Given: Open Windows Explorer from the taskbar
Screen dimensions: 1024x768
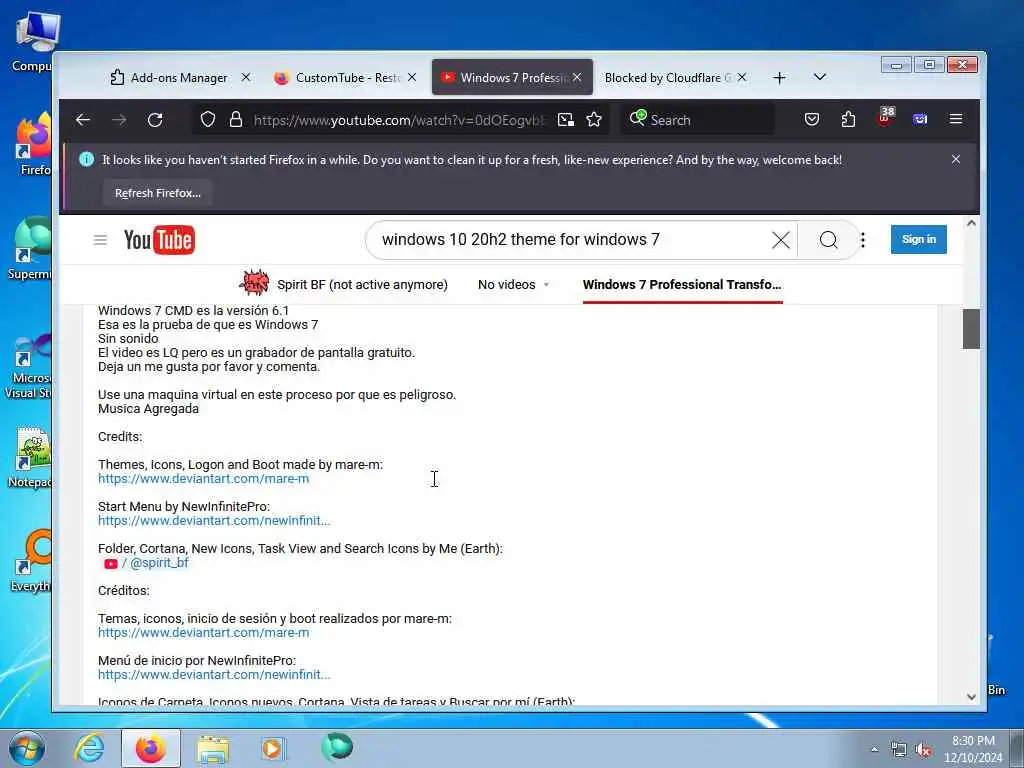Looking at the screenshot, I should pos(213,748).
